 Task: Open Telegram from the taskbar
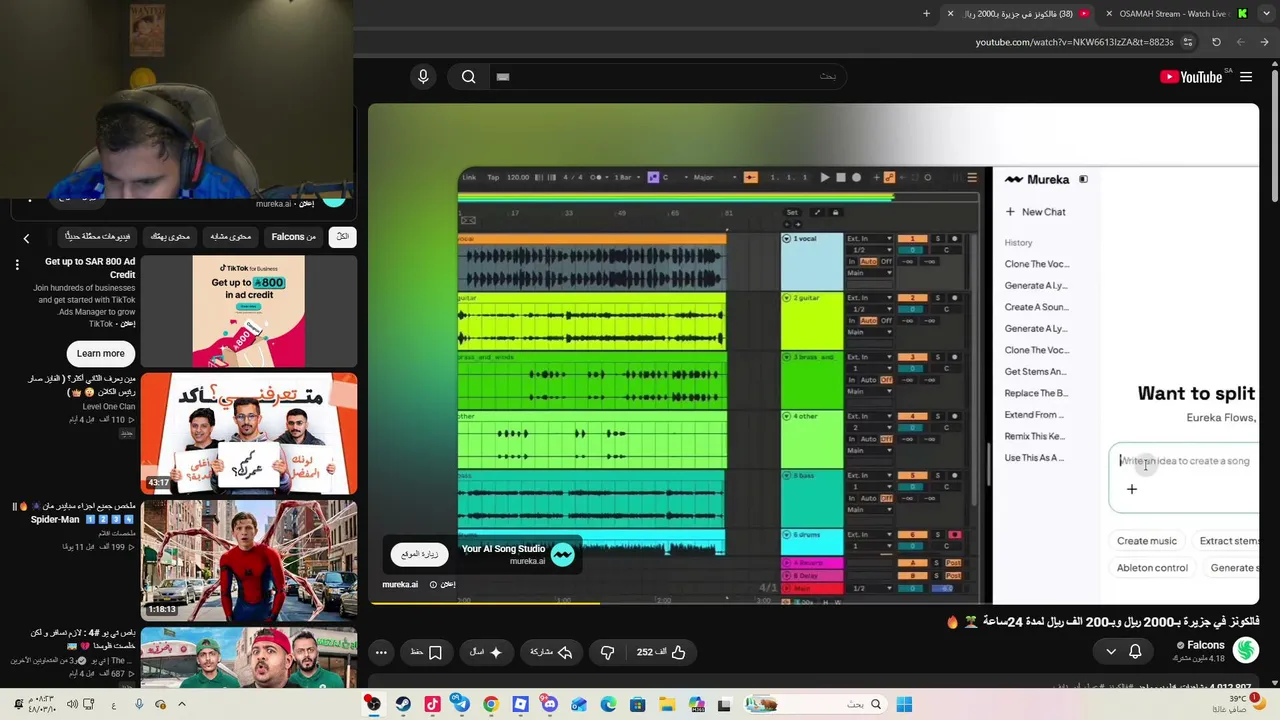tap(461, 704)
